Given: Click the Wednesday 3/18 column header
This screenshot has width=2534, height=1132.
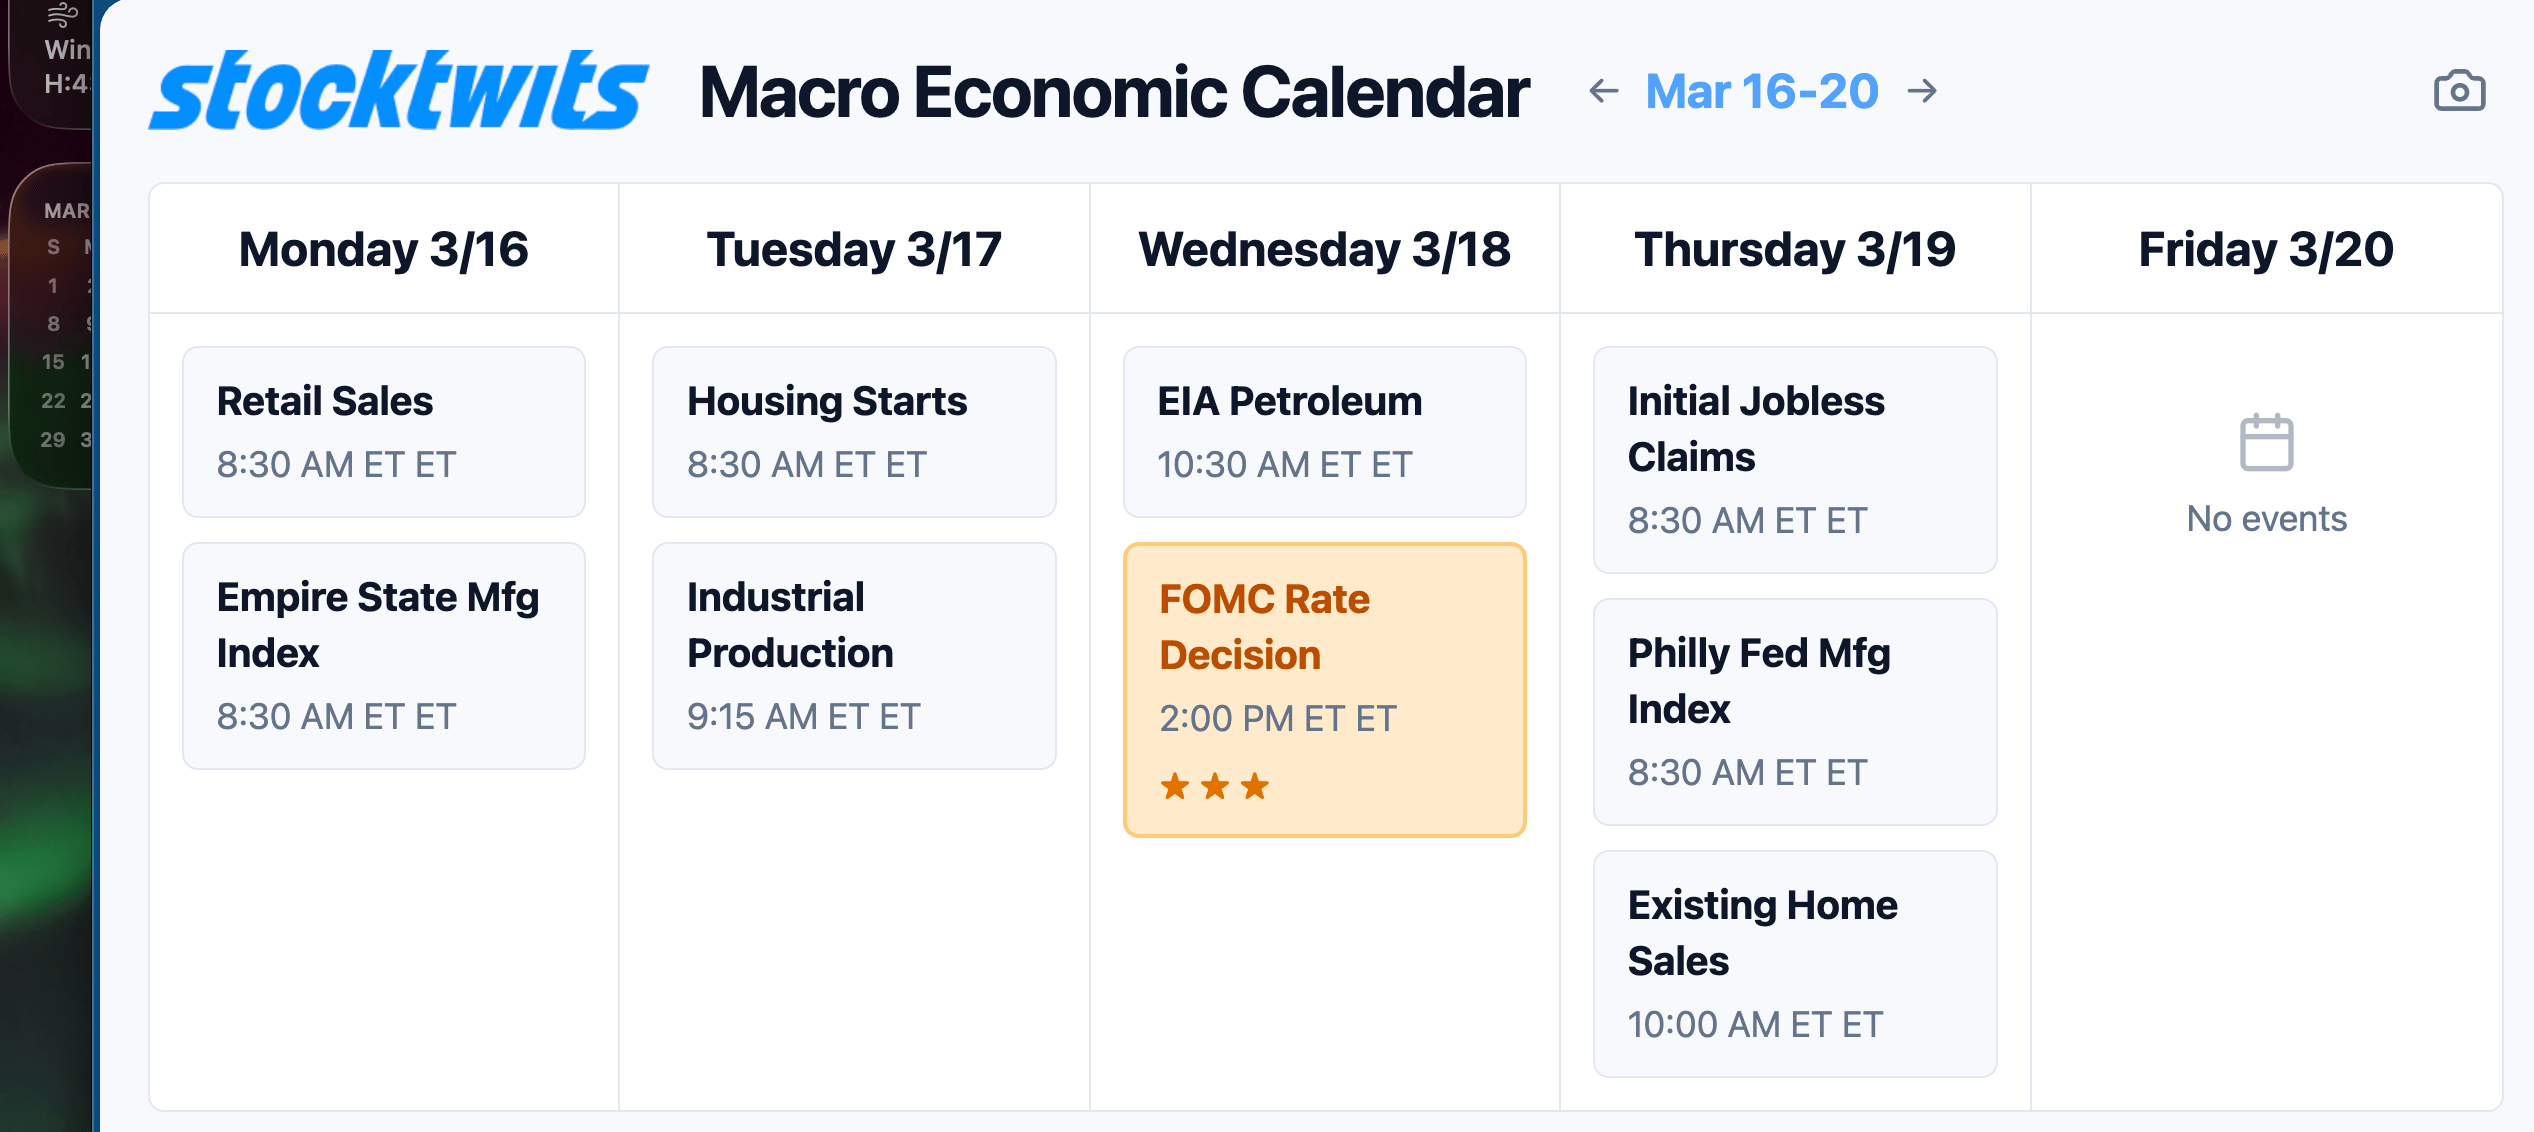Looking at the screenshot, I should [1324, 249].
